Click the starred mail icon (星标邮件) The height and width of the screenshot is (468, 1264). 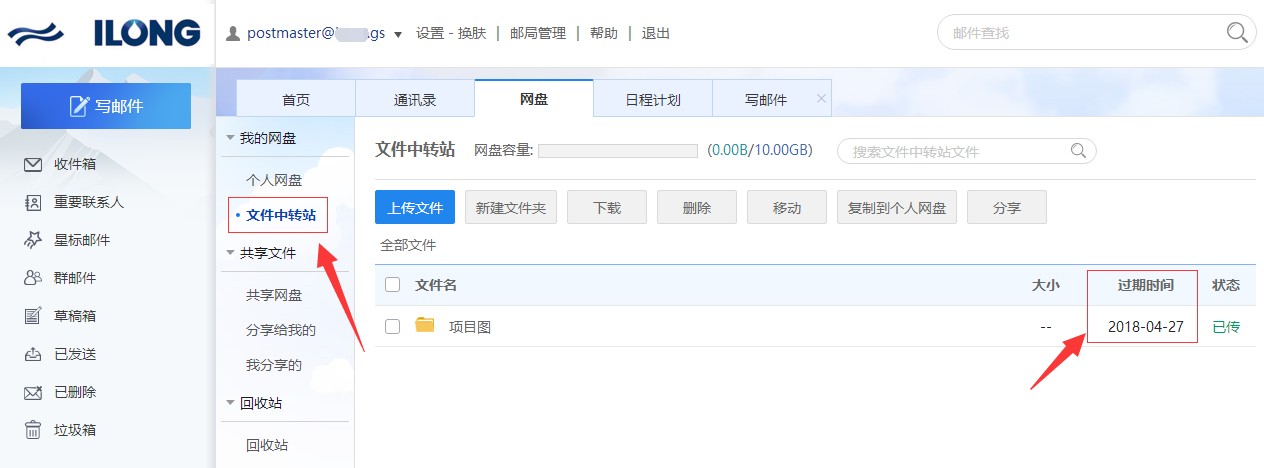point(33,240)
